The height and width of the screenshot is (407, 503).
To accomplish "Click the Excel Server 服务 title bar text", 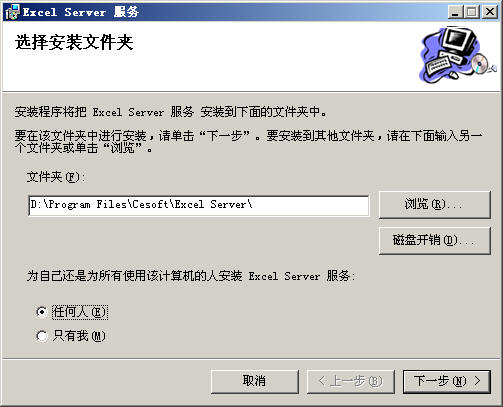I will coord(81,12).
